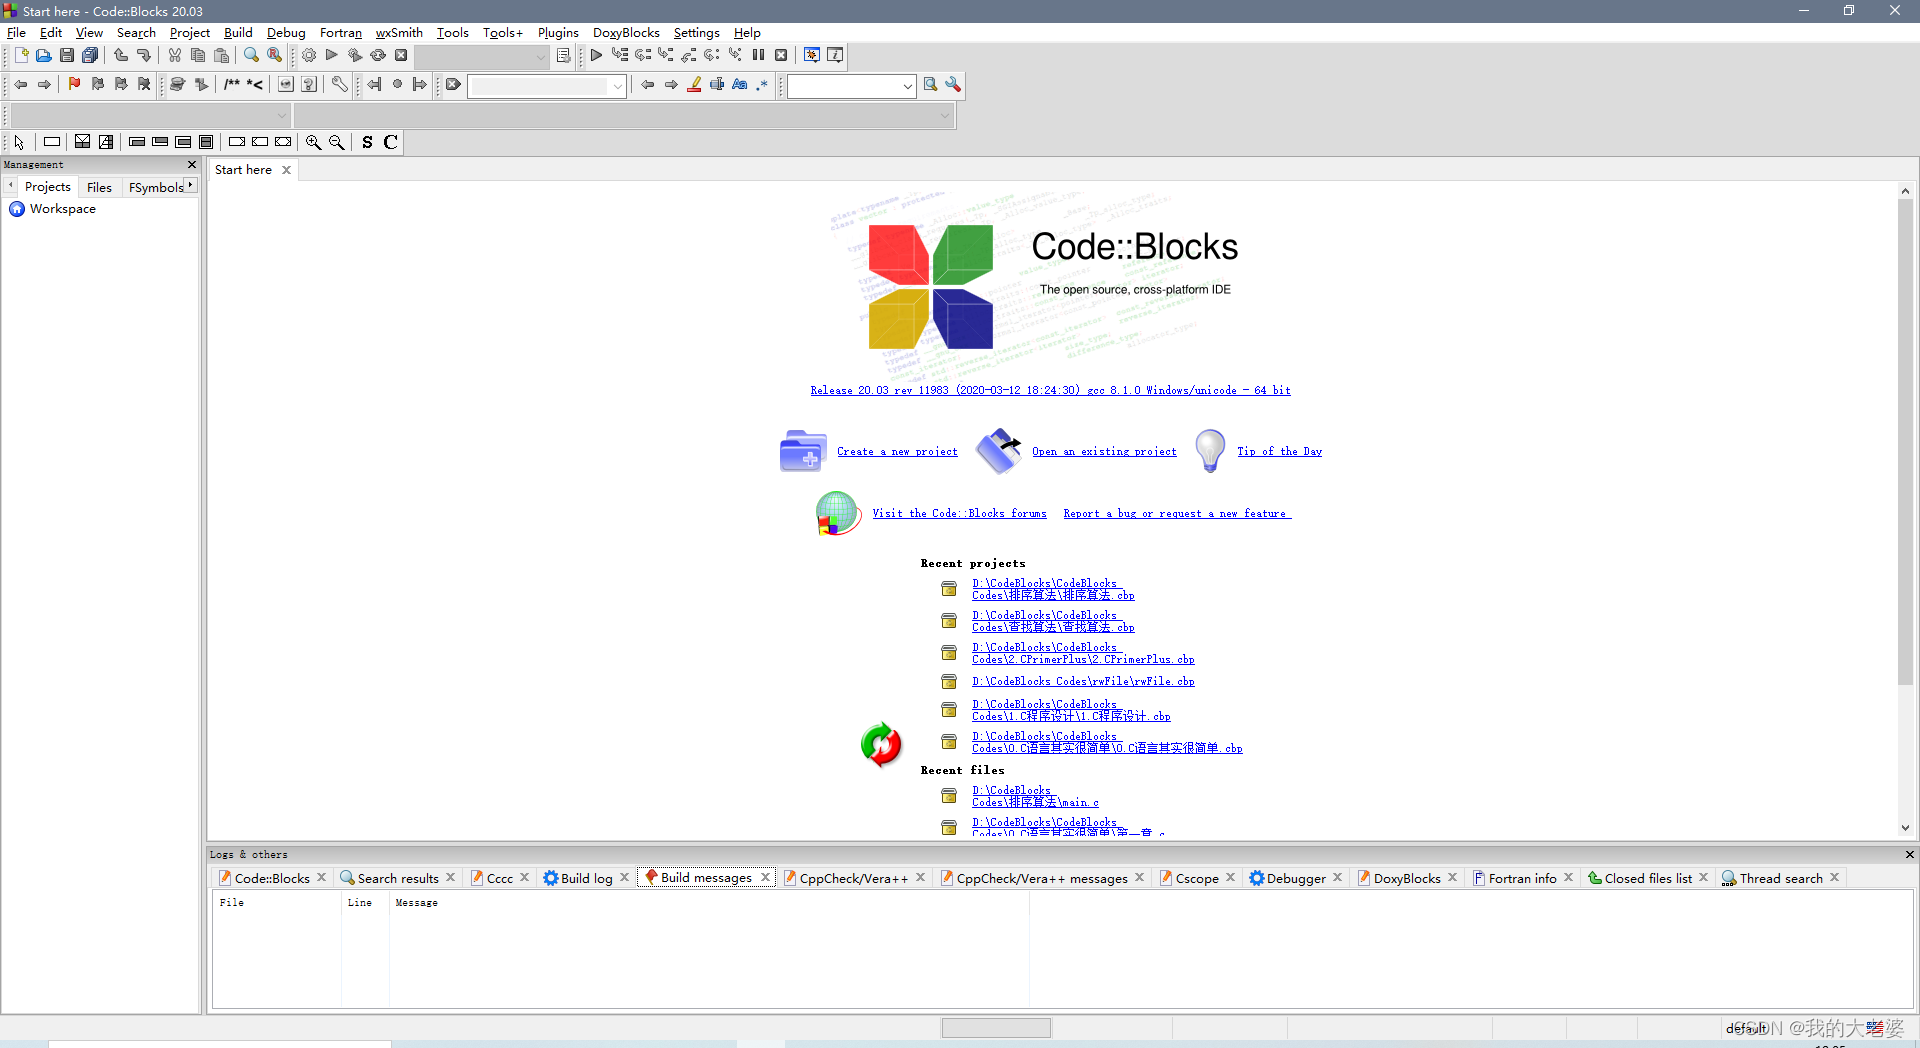Toggle the source S button
The image size is (1920, 1048).
[x=367, y=142]
